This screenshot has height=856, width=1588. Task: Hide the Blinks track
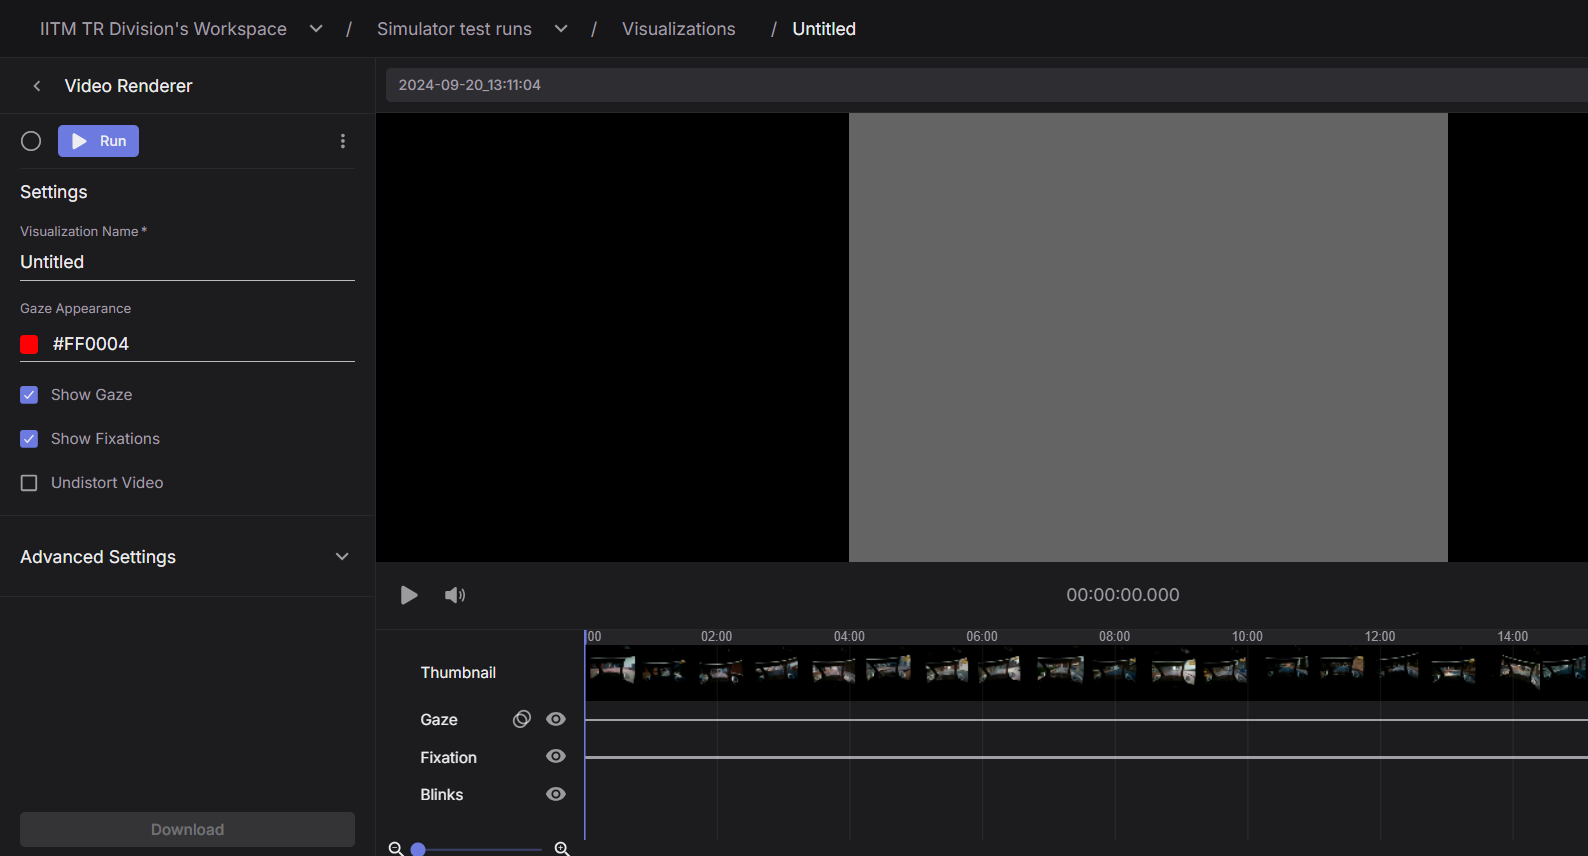coord(556,794)
